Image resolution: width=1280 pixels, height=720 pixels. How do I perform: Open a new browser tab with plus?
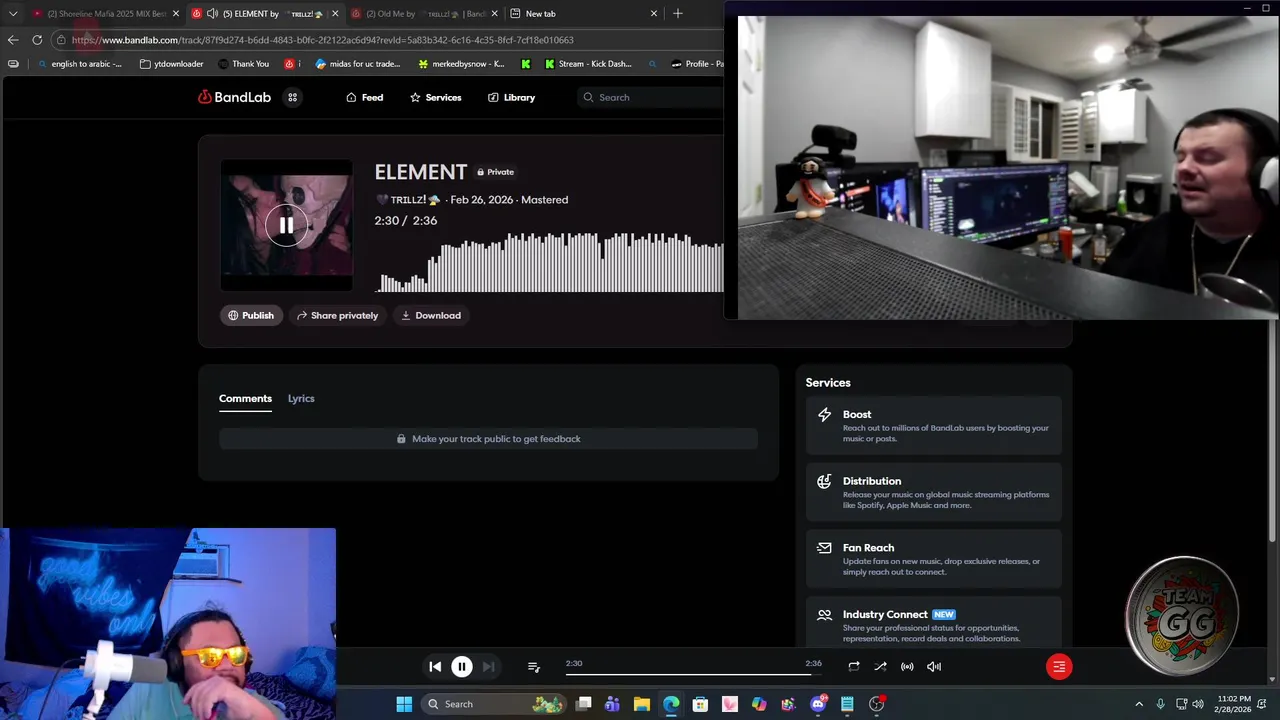677,14
